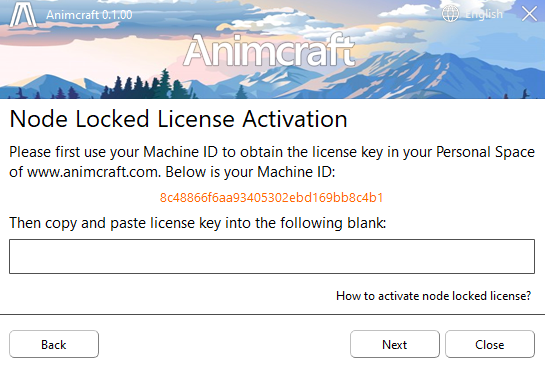Viewport: 545px width, 370px height.
Task: Go to previous step with Back button
Action: click(54, 344)
